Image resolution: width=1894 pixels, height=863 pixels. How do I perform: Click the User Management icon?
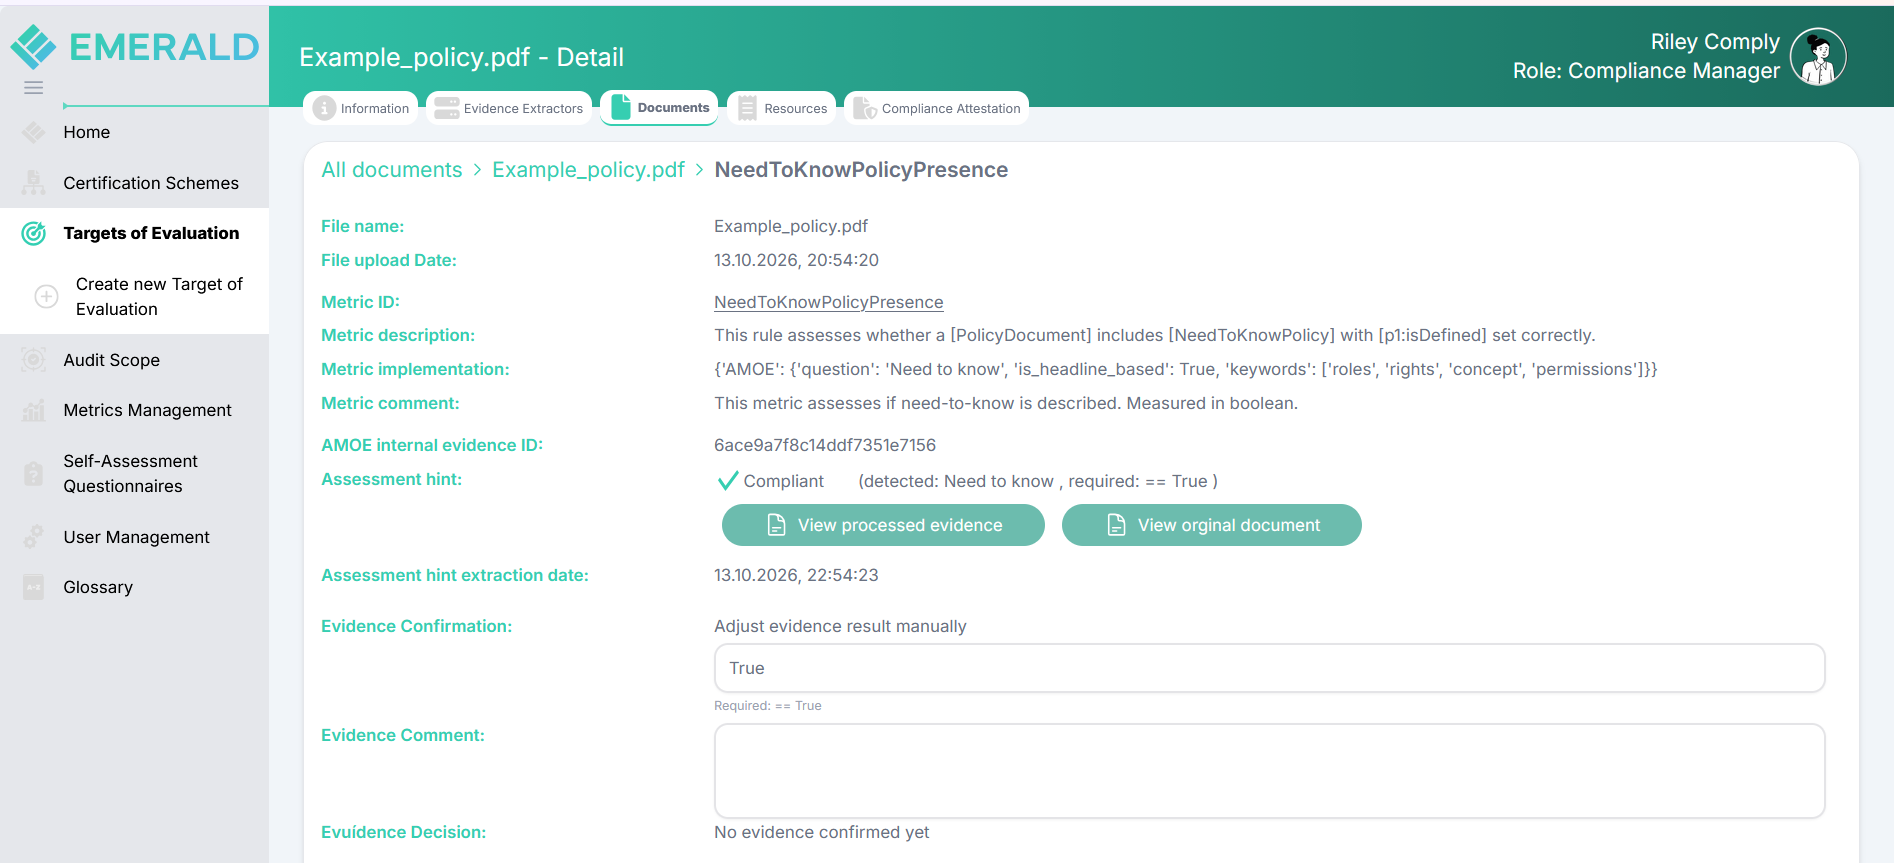click(34, 537)
